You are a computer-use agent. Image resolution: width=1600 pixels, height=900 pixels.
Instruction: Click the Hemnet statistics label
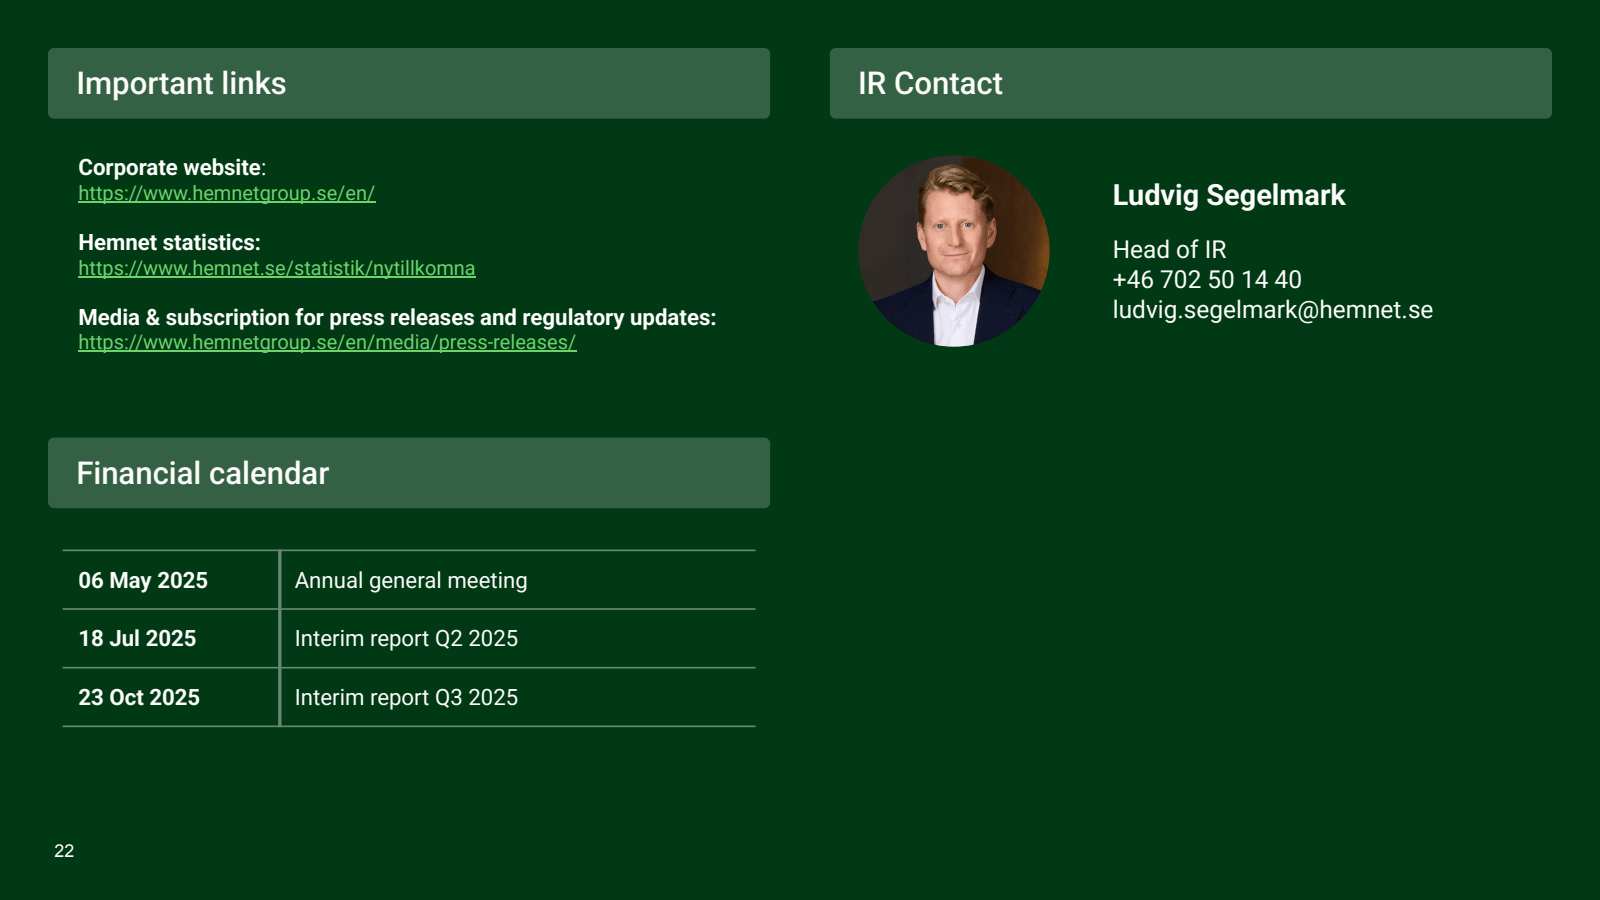[169, 242]
